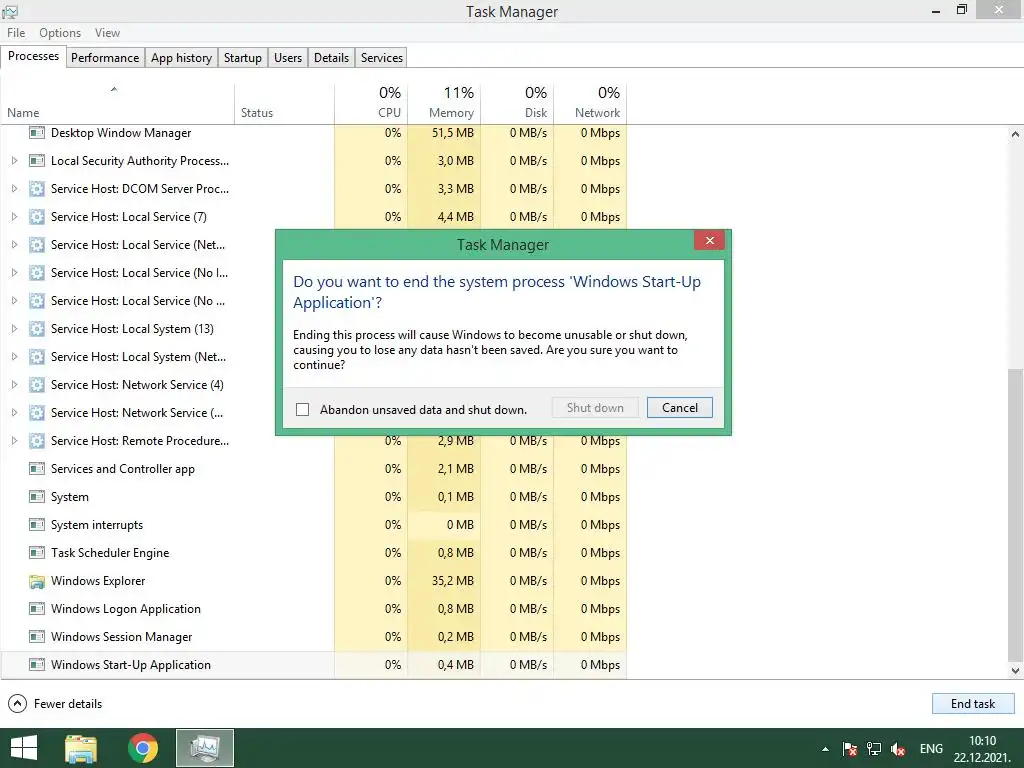Switch to the Startup tab
Viewport: 1024px width, 768px height.
click(x=243, y=57)
